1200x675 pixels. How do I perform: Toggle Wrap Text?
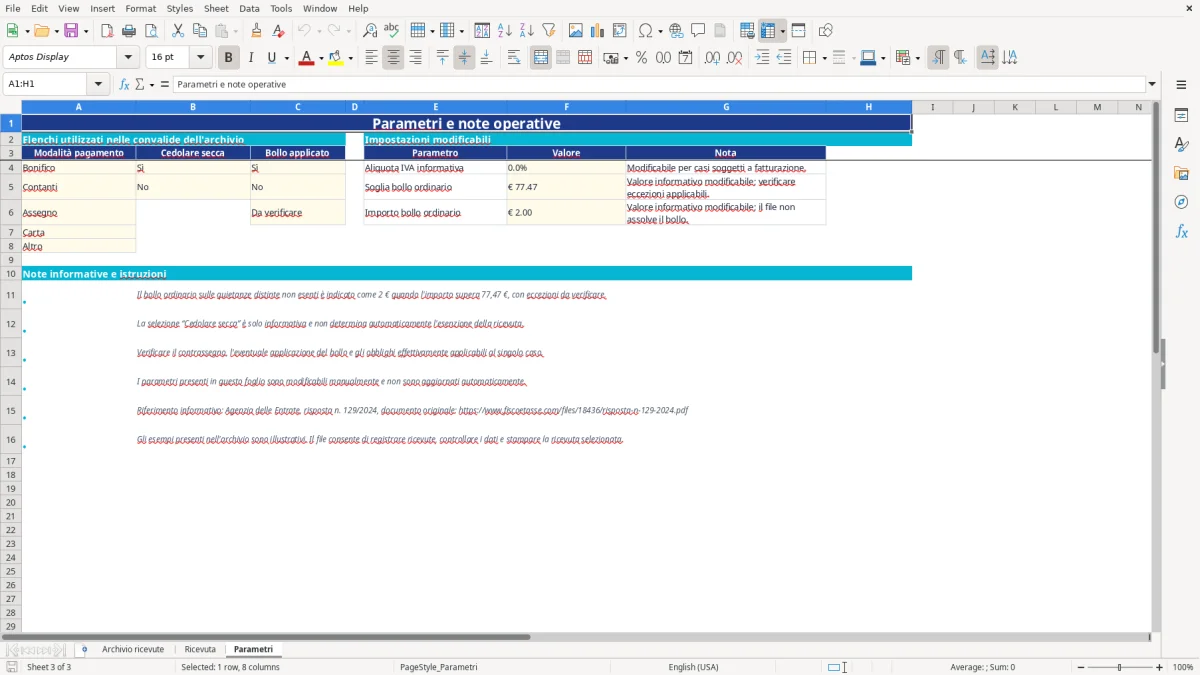coord(514,58)
